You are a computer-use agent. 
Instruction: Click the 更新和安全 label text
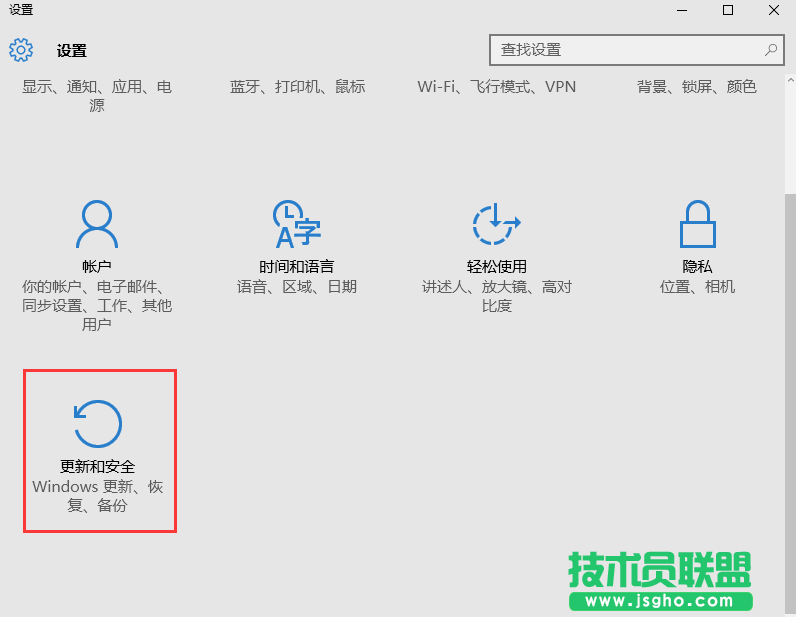coord(98,467)
